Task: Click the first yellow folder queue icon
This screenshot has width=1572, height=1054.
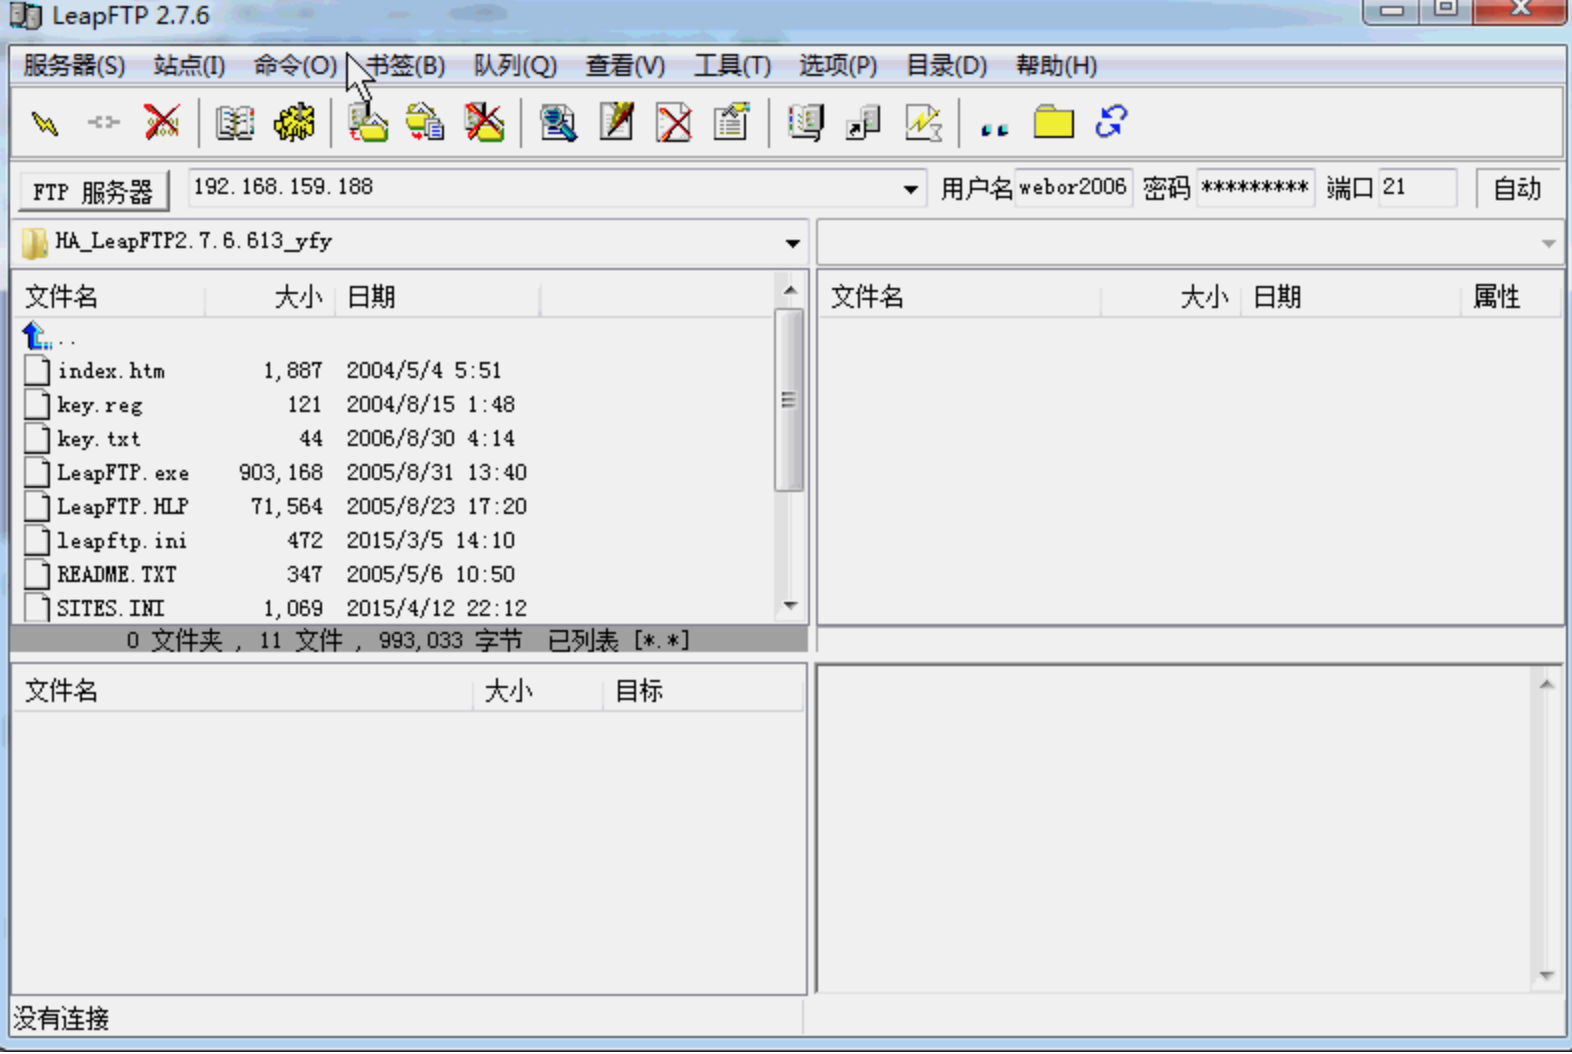Action: [x=368, y=123]
